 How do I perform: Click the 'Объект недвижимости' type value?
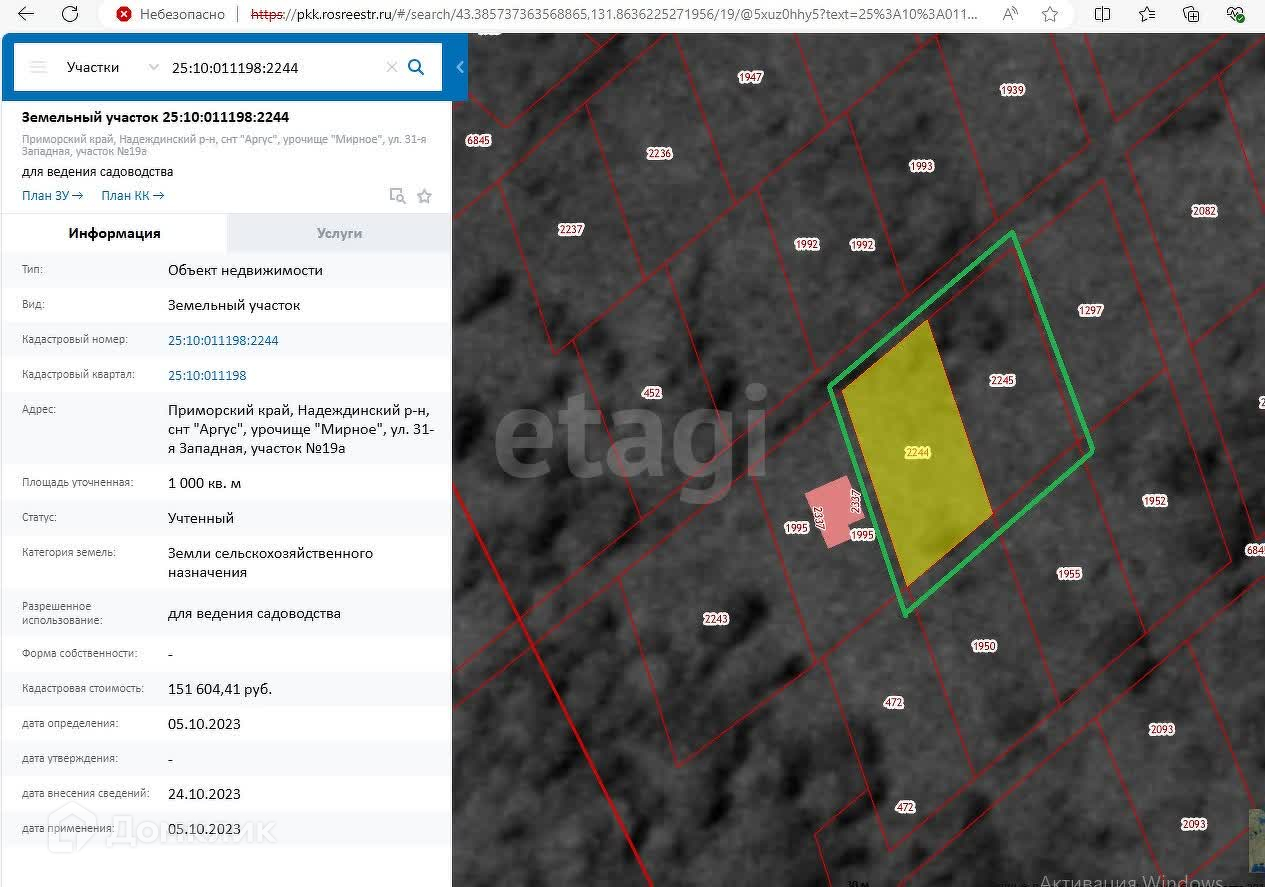[x=245, y=270]
